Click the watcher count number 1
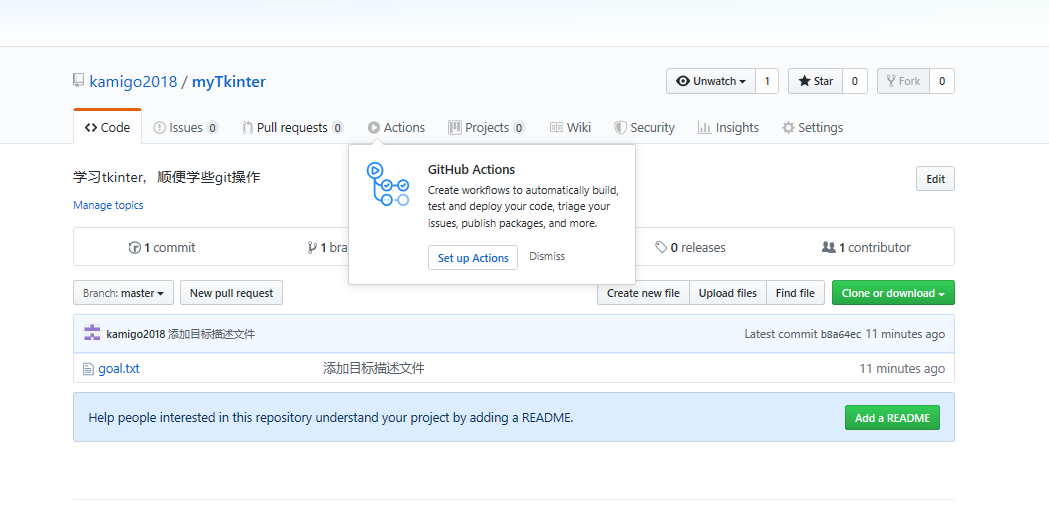This screenshot has width=1049, height=508. pos(767,81)
